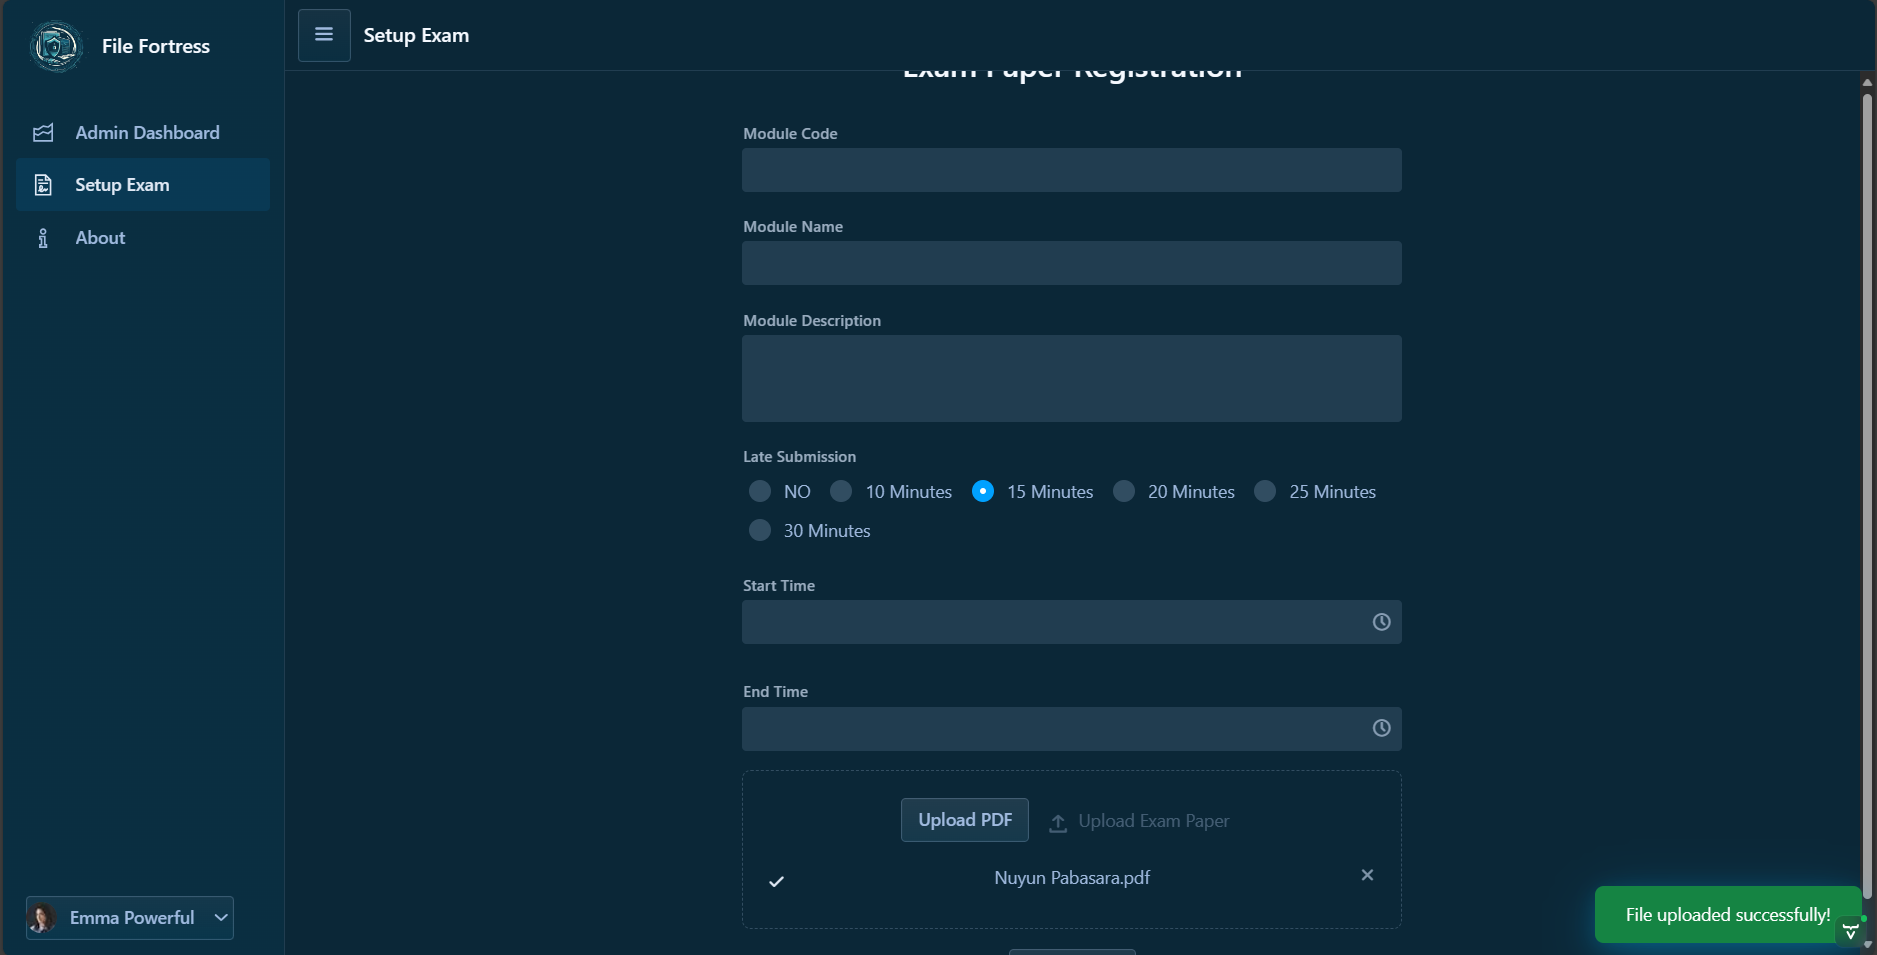The height and width of the screenshot is (955, 1877).
Task: Expand the Emma Powerful user dropdown chevron
Action: [221, 918]
